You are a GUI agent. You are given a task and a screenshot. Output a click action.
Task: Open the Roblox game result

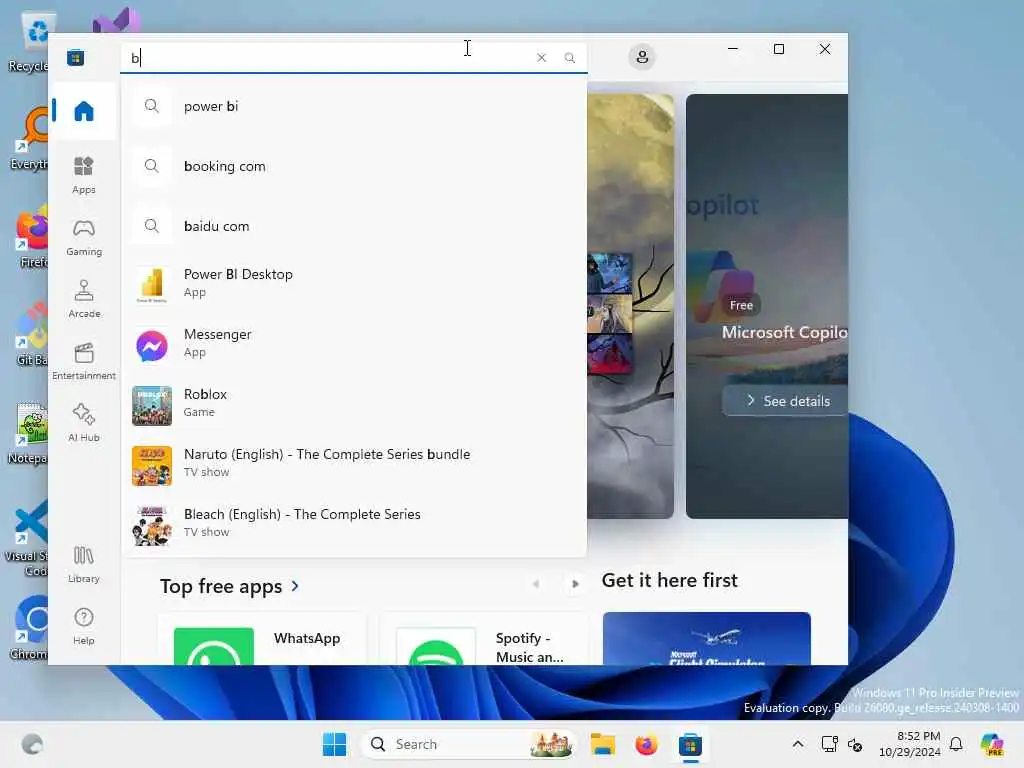354,404
